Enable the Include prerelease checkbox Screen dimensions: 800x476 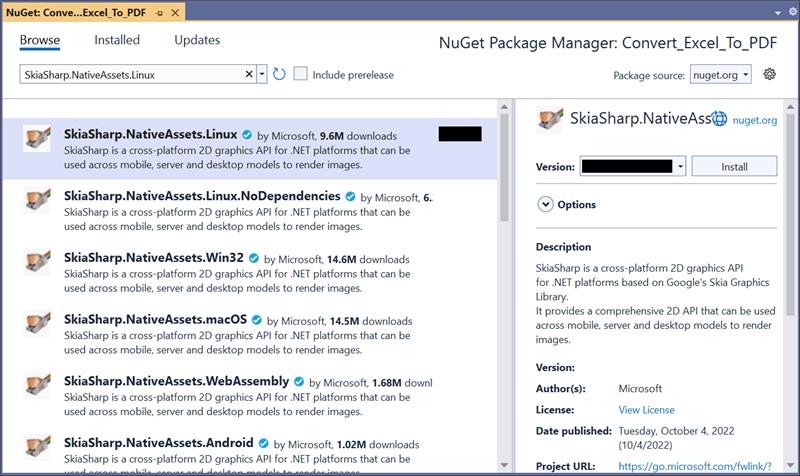301,74
